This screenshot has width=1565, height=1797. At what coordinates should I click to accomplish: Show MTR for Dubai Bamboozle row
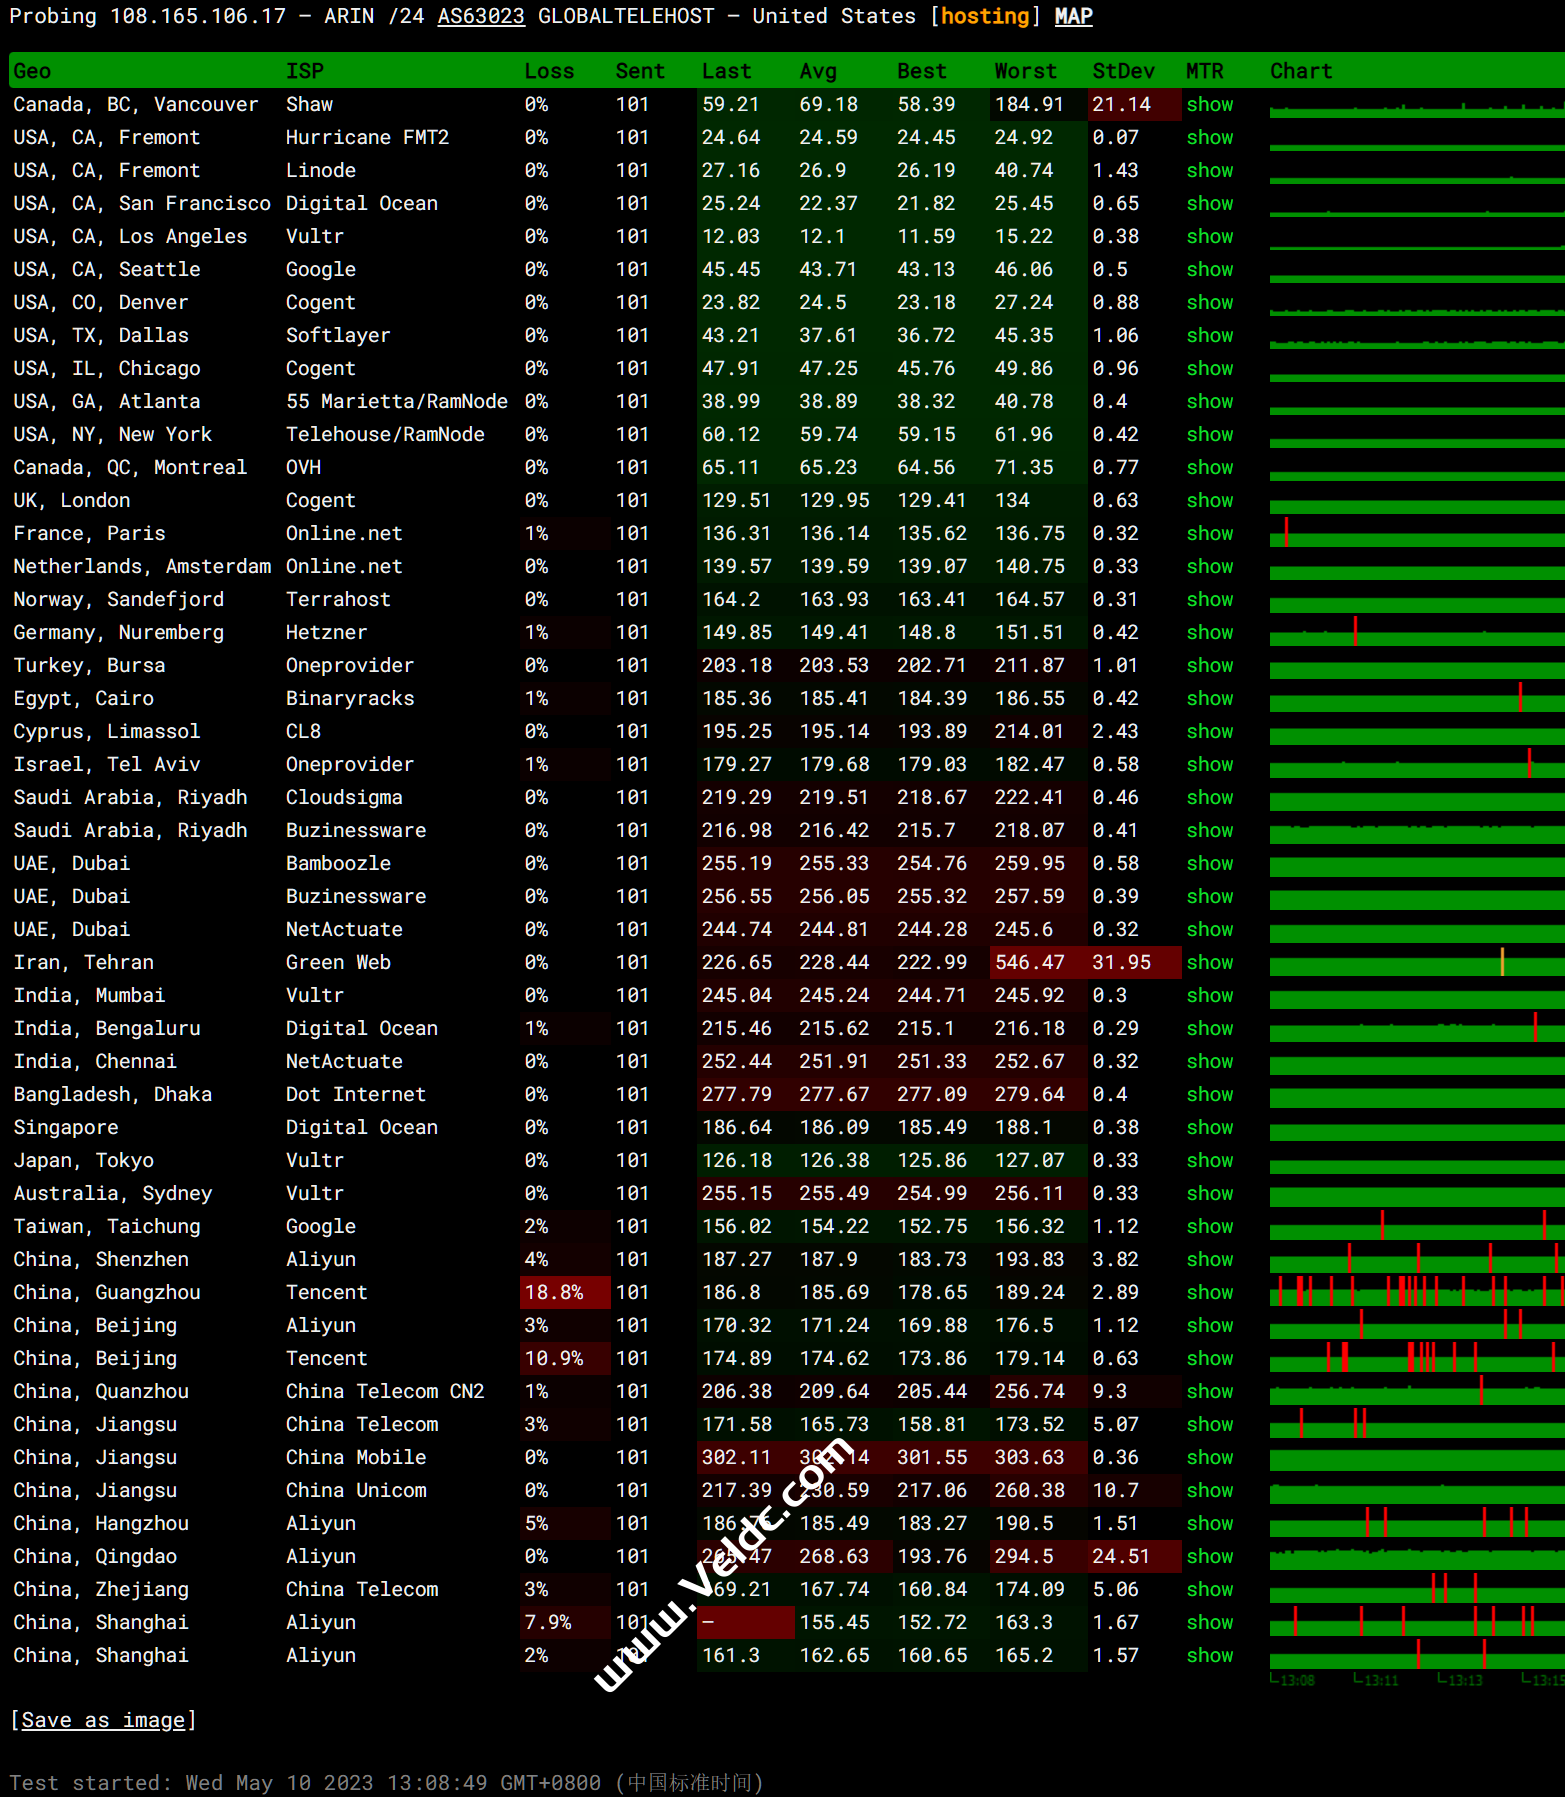(1209, 863)
